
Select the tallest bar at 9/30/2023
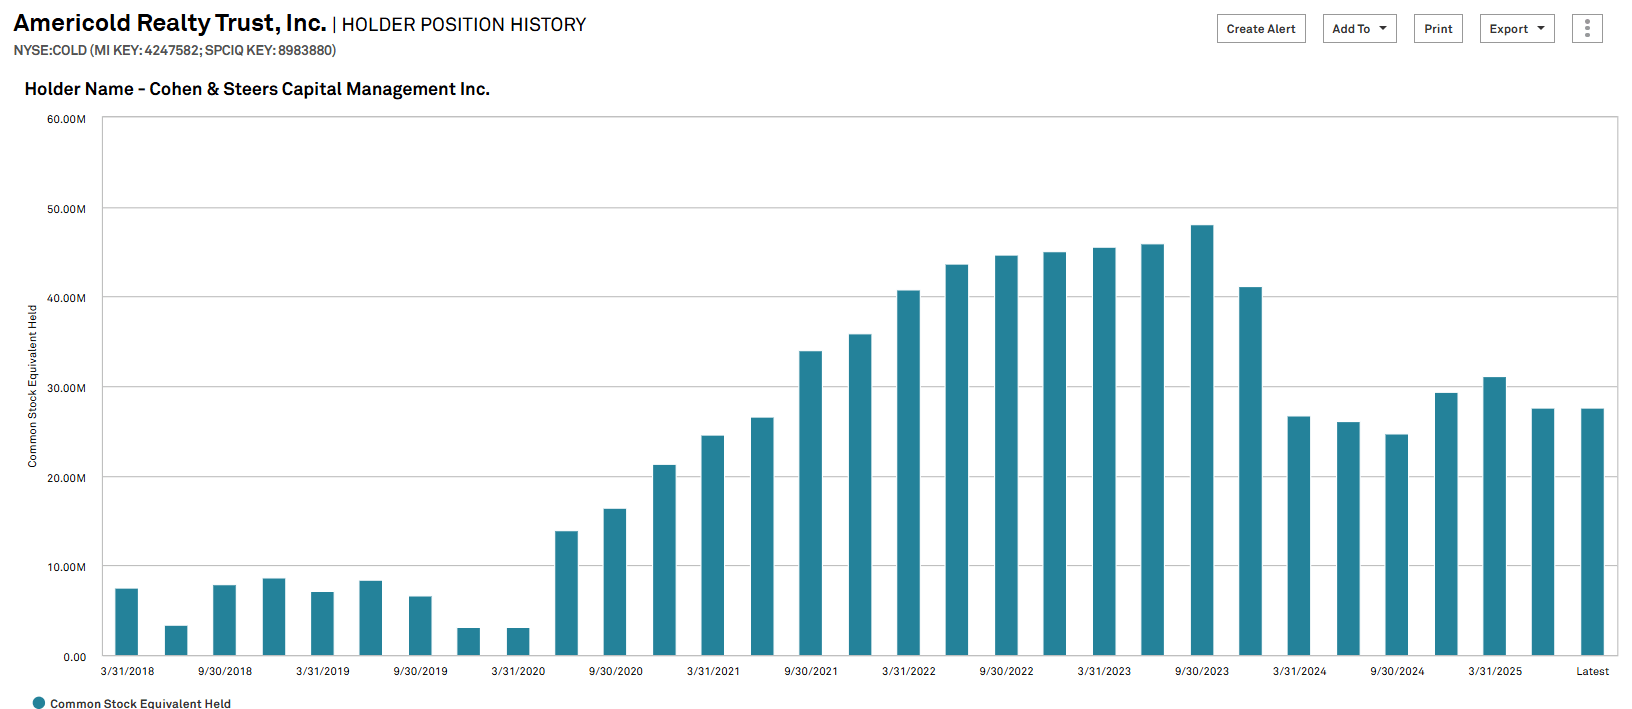click(x=1202, y=440)
